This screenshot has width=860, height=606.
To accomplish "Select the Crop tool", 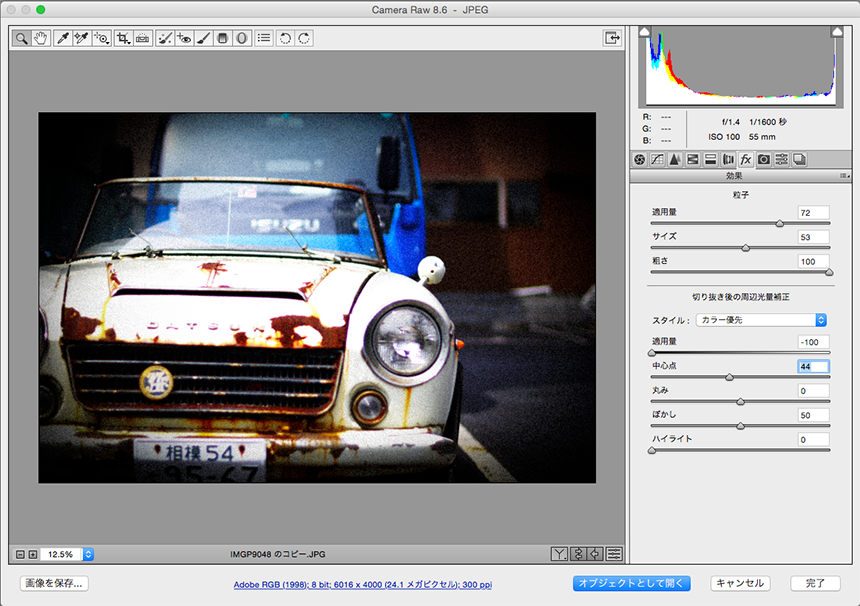I will (123, 38).
